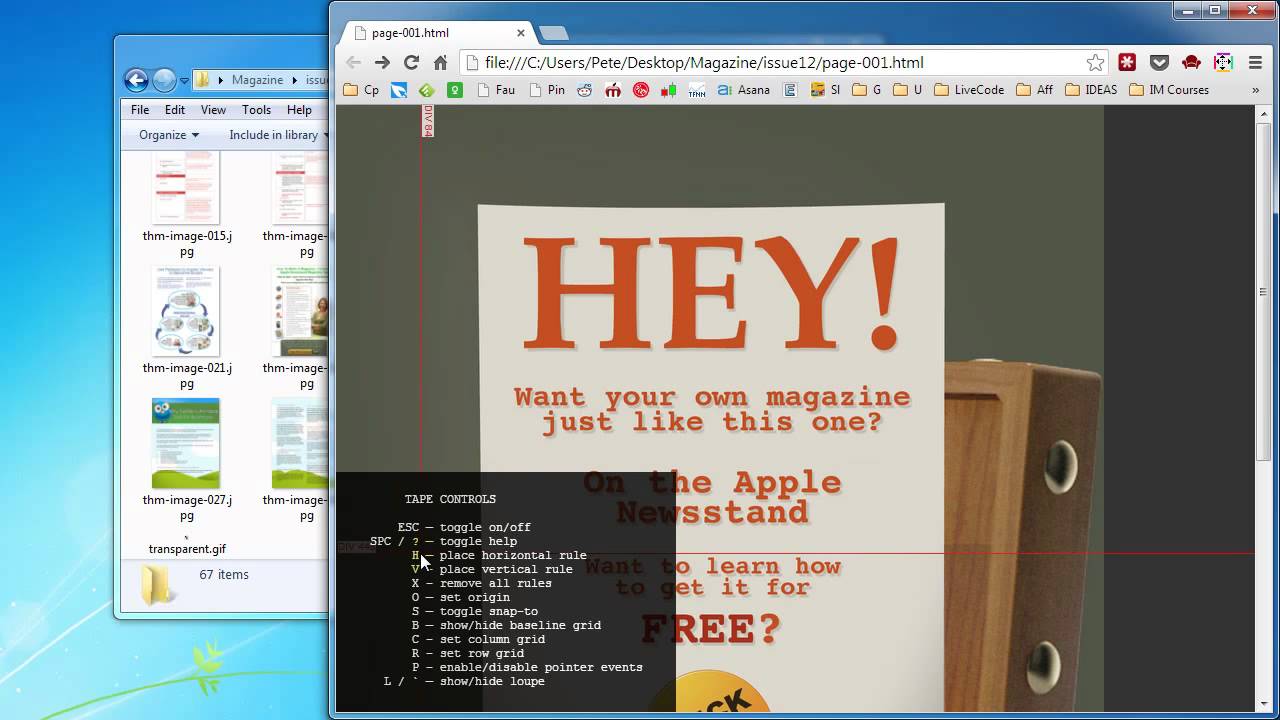Open the File menu in Explorer
Image resolution: width=1280 pixels, height=720 pixels.
(x=140, y=110)
